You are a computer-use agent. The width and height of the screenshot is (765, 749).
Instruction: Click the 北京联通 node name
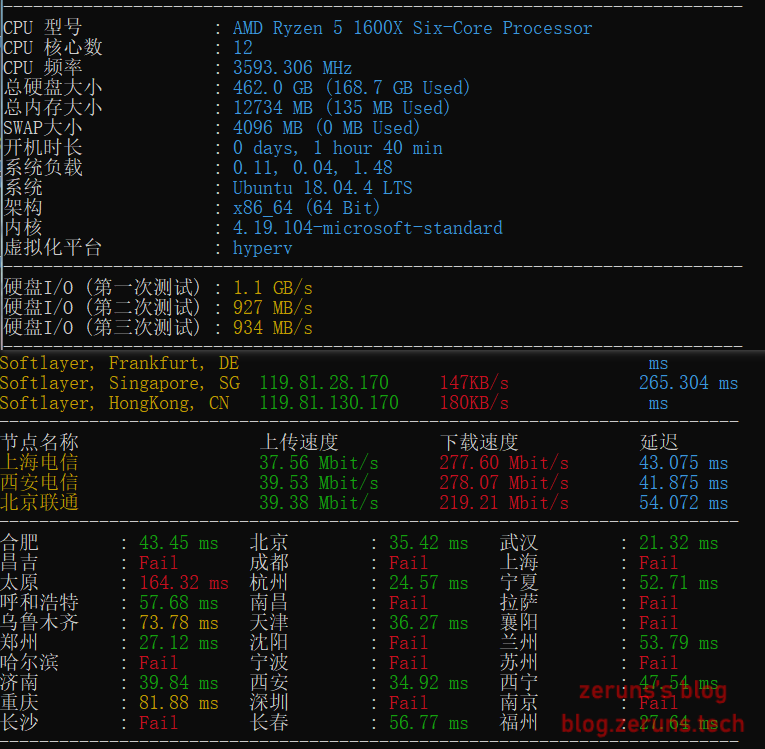pyautogui.click(x=40, y=502)
